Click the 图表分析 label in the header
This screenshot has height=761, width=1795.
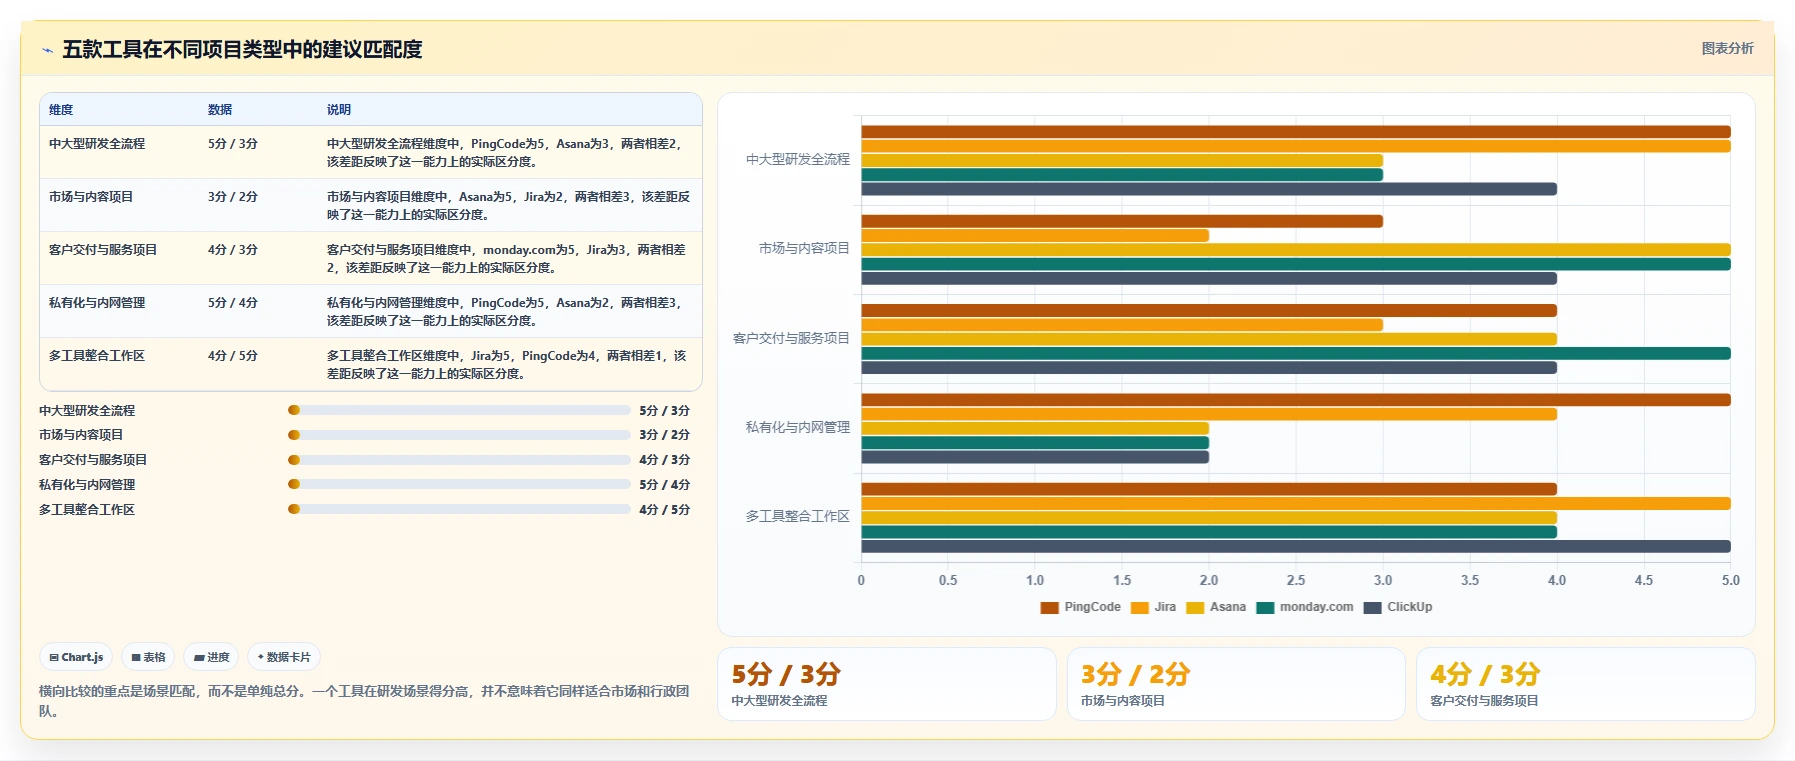[x=1727, y=48]
